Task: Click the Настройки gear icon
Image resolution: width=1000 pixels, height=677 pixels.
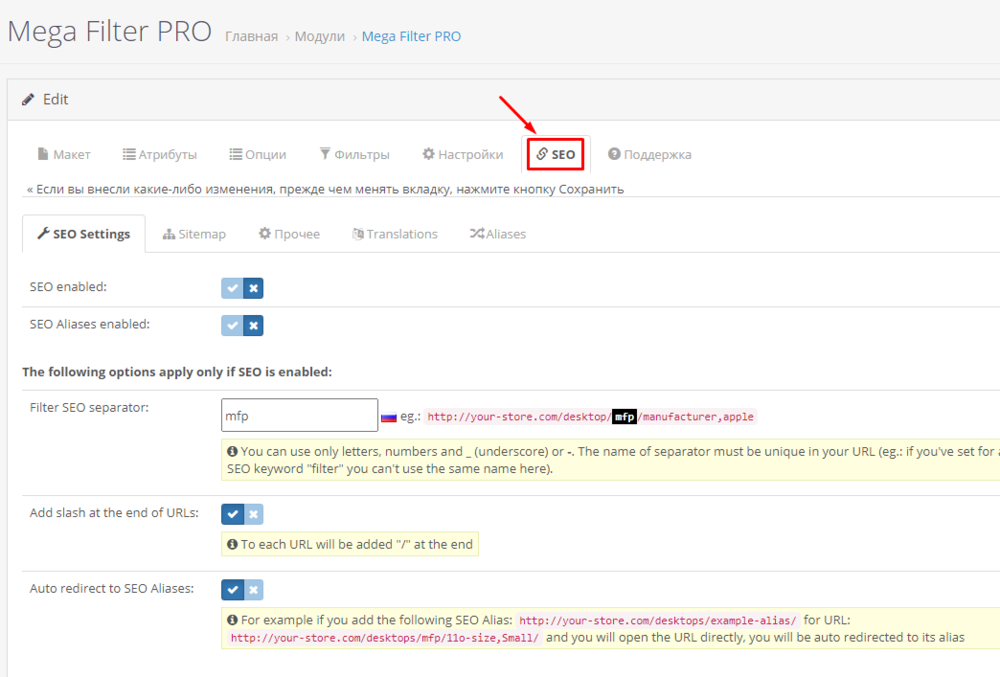Action: [429, 154]
